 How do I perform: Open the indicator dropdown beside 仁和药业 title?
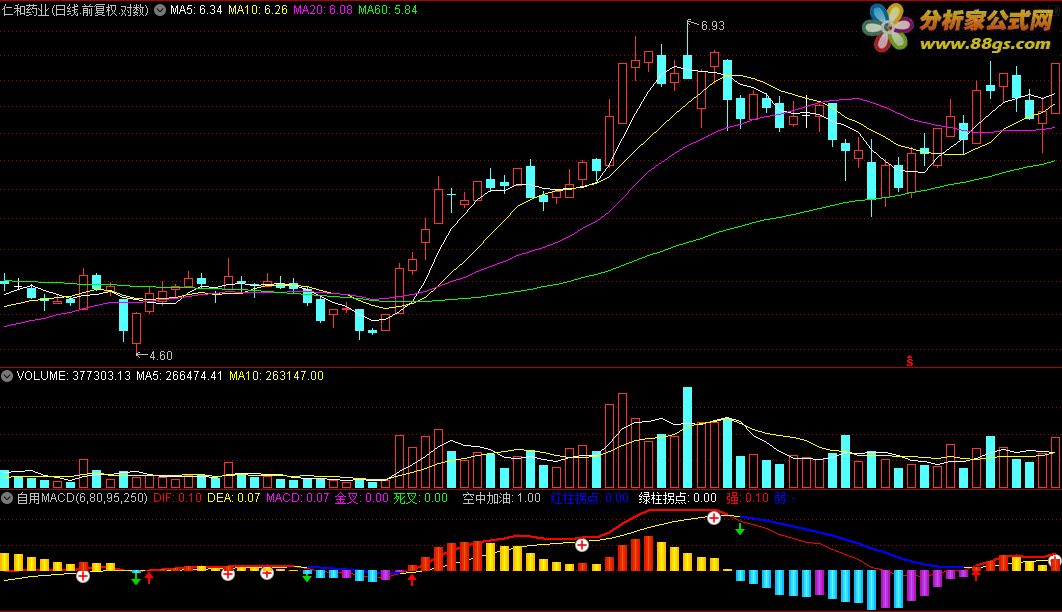160,10
